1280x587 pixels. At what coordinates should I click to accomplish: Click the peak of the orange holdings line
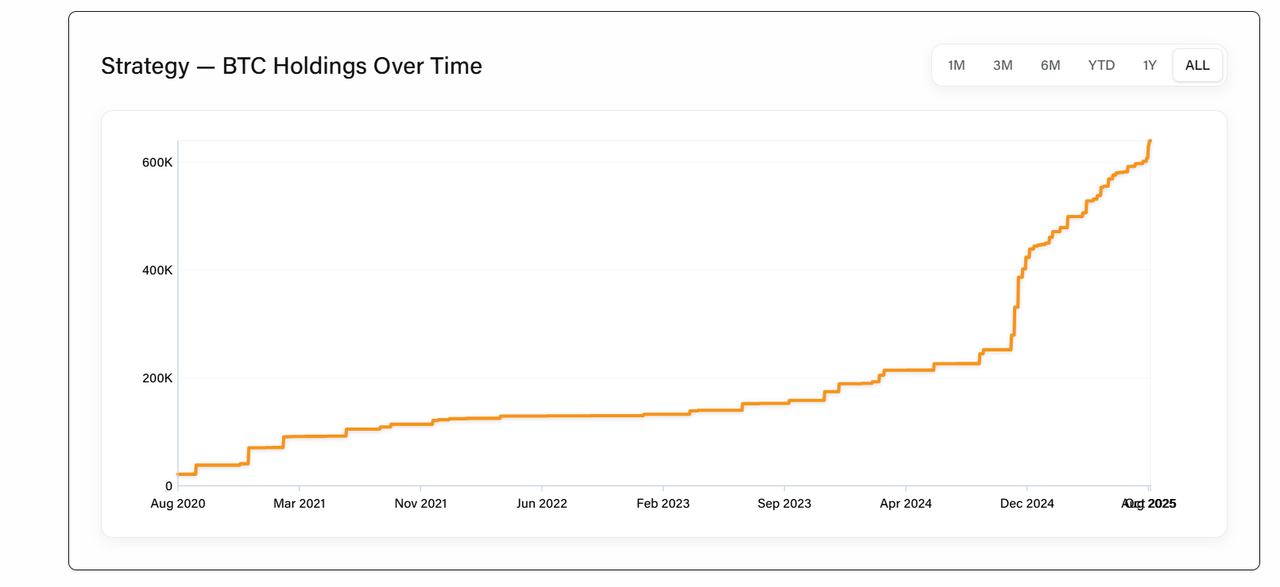pyautogui.click(x=1150, y=141)
